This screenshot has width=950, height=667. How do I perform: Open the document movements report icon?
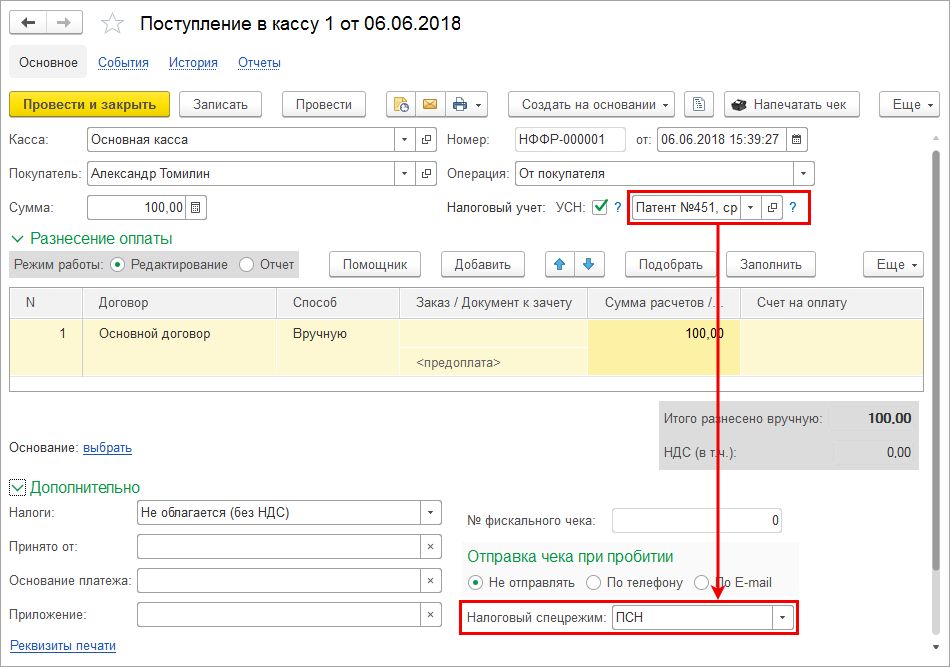[401, 104]
